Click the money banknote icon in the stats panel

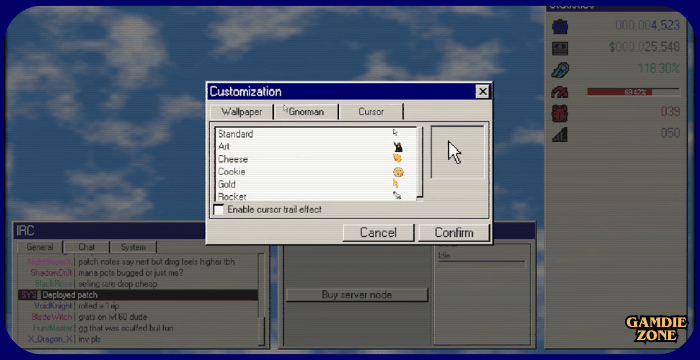[x=559, y=48]
